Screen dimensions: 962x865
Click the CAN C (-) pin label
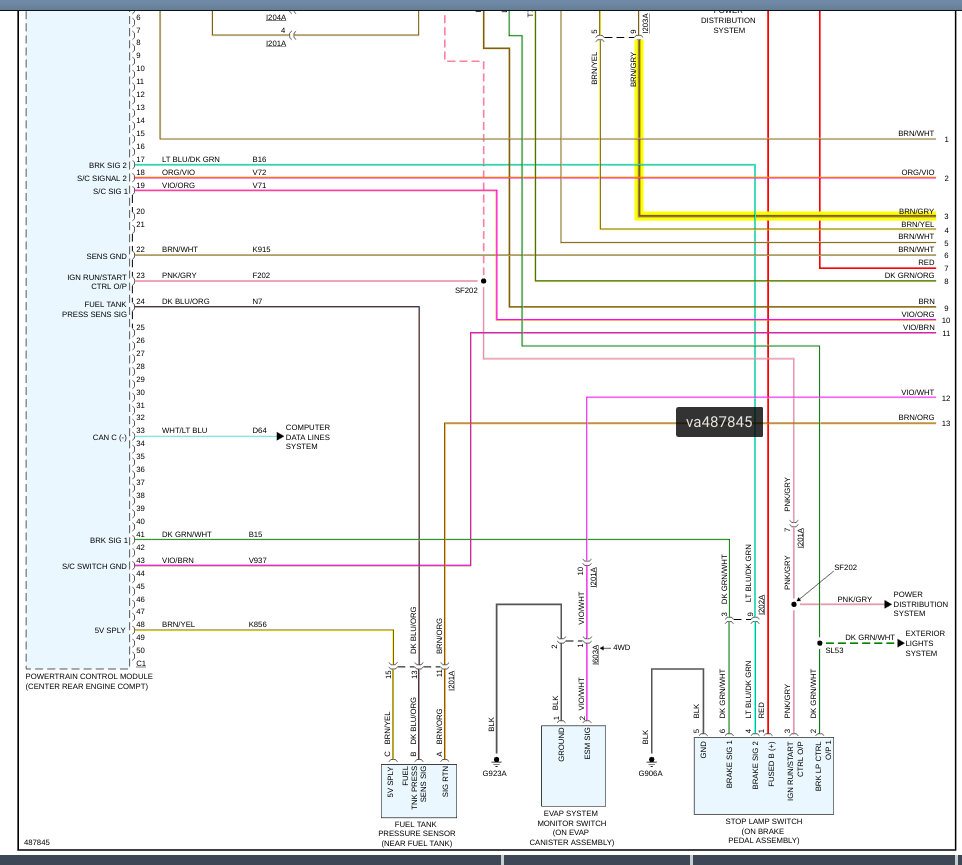click(109, 437)
